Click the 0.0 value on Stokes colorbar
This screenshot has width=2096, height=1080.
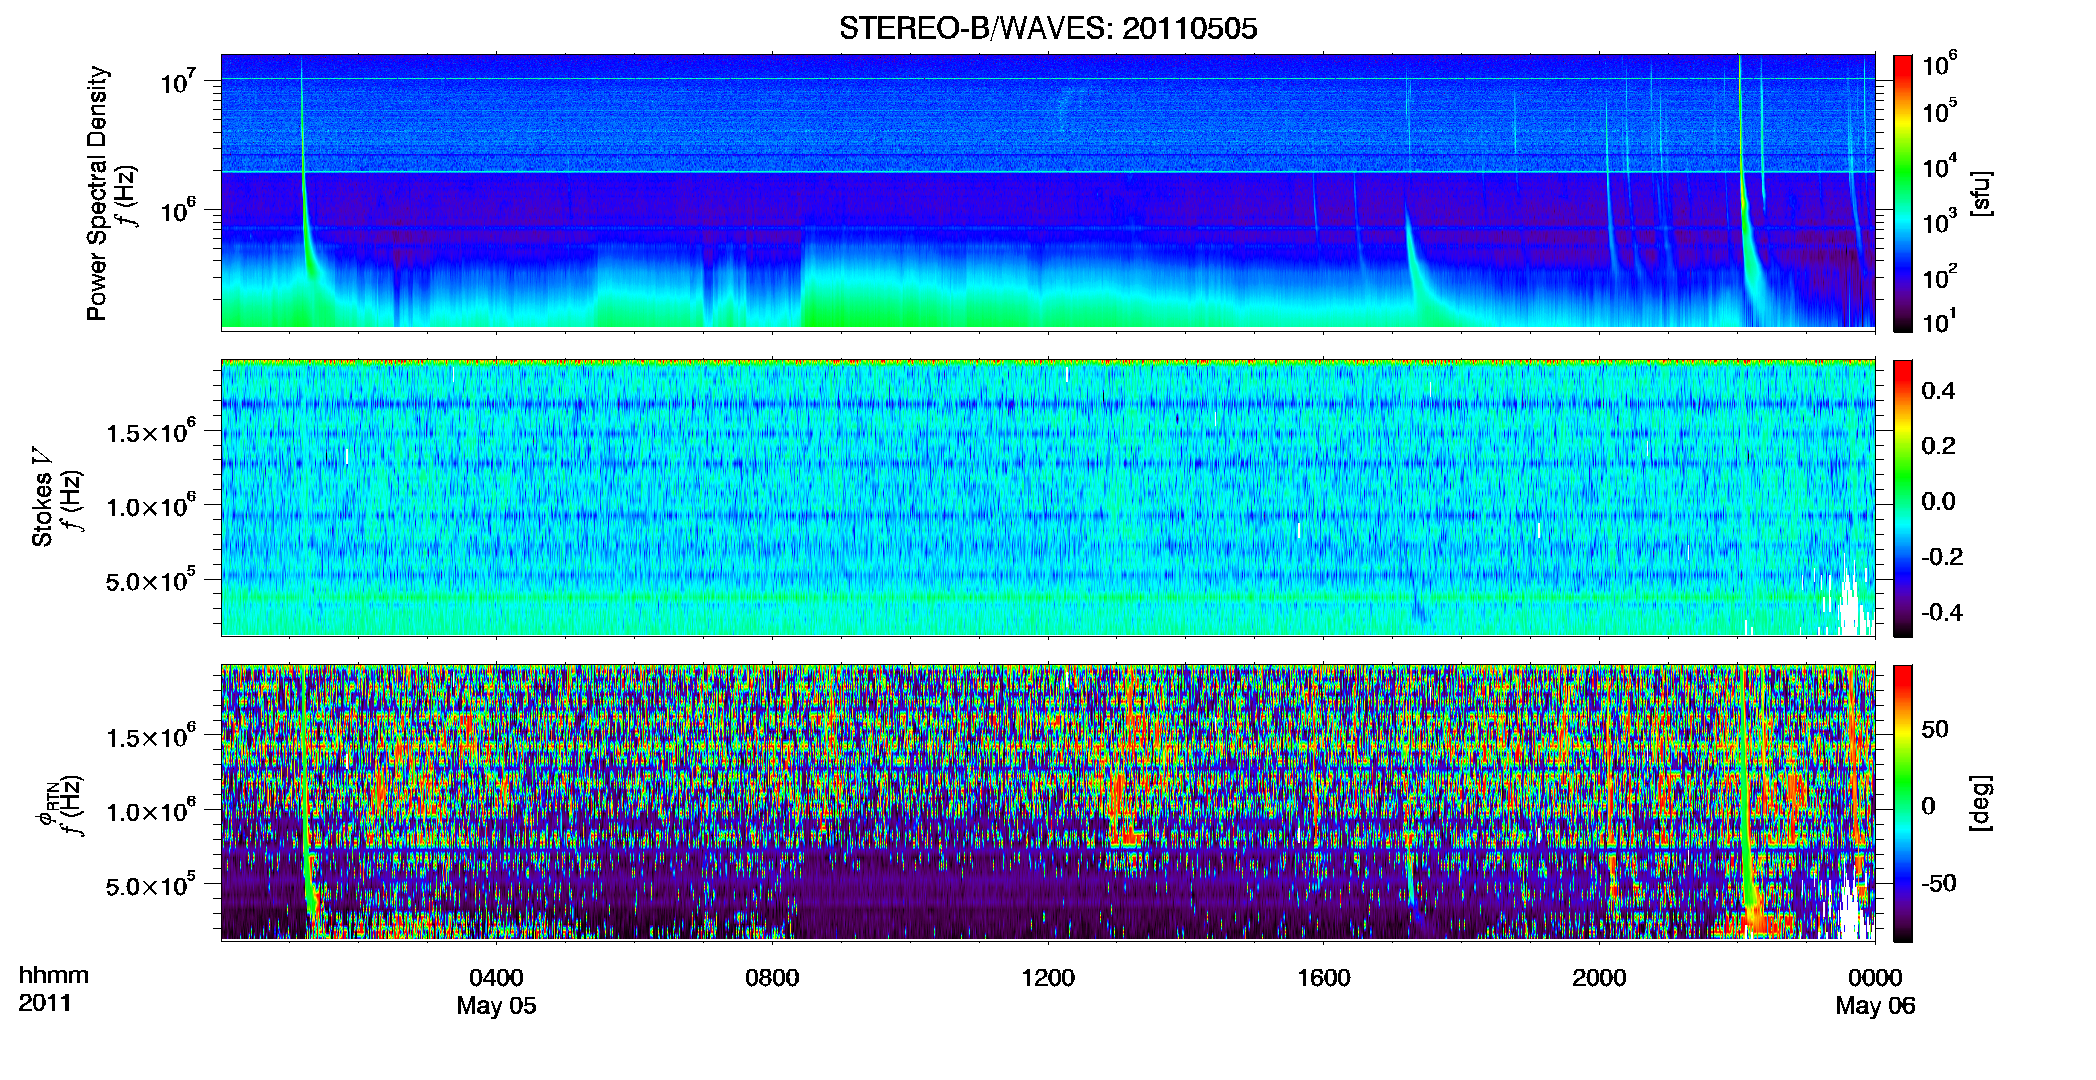(1938, 502)
